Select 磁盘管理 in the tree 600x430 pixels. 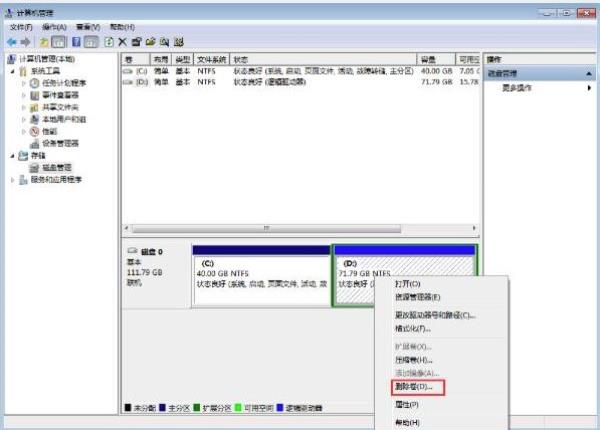[x=57, y=168]
